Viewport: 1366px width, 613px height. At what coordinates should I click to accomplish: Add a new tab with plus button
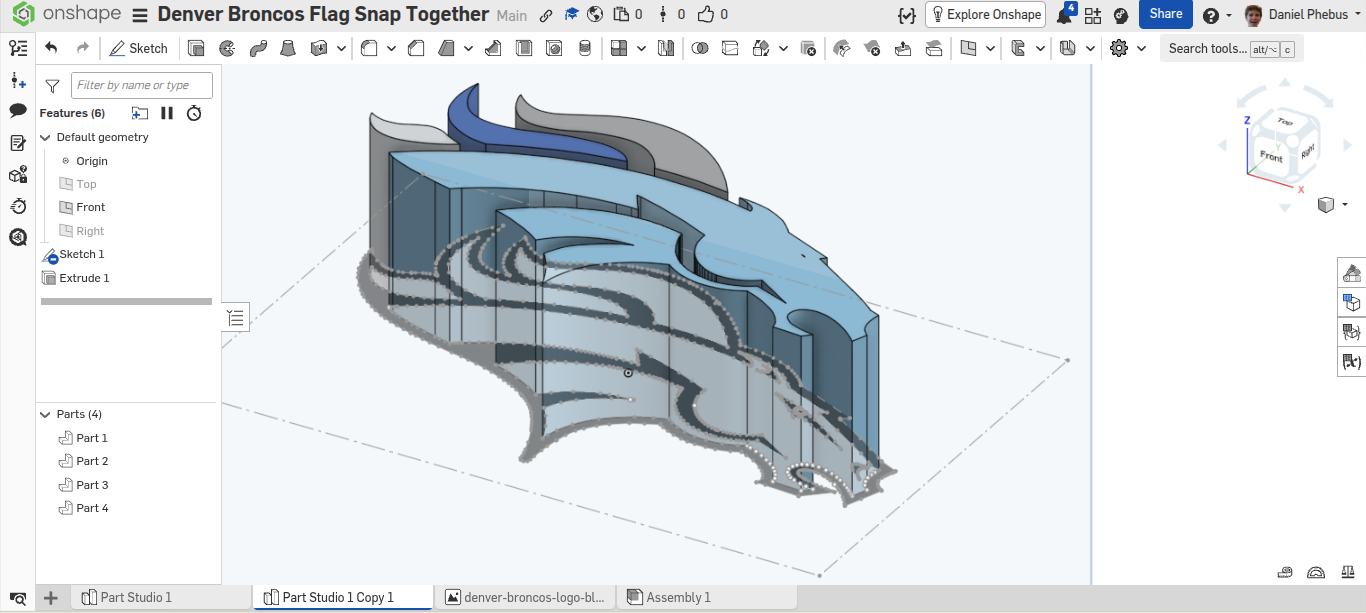tap(51, 598)
